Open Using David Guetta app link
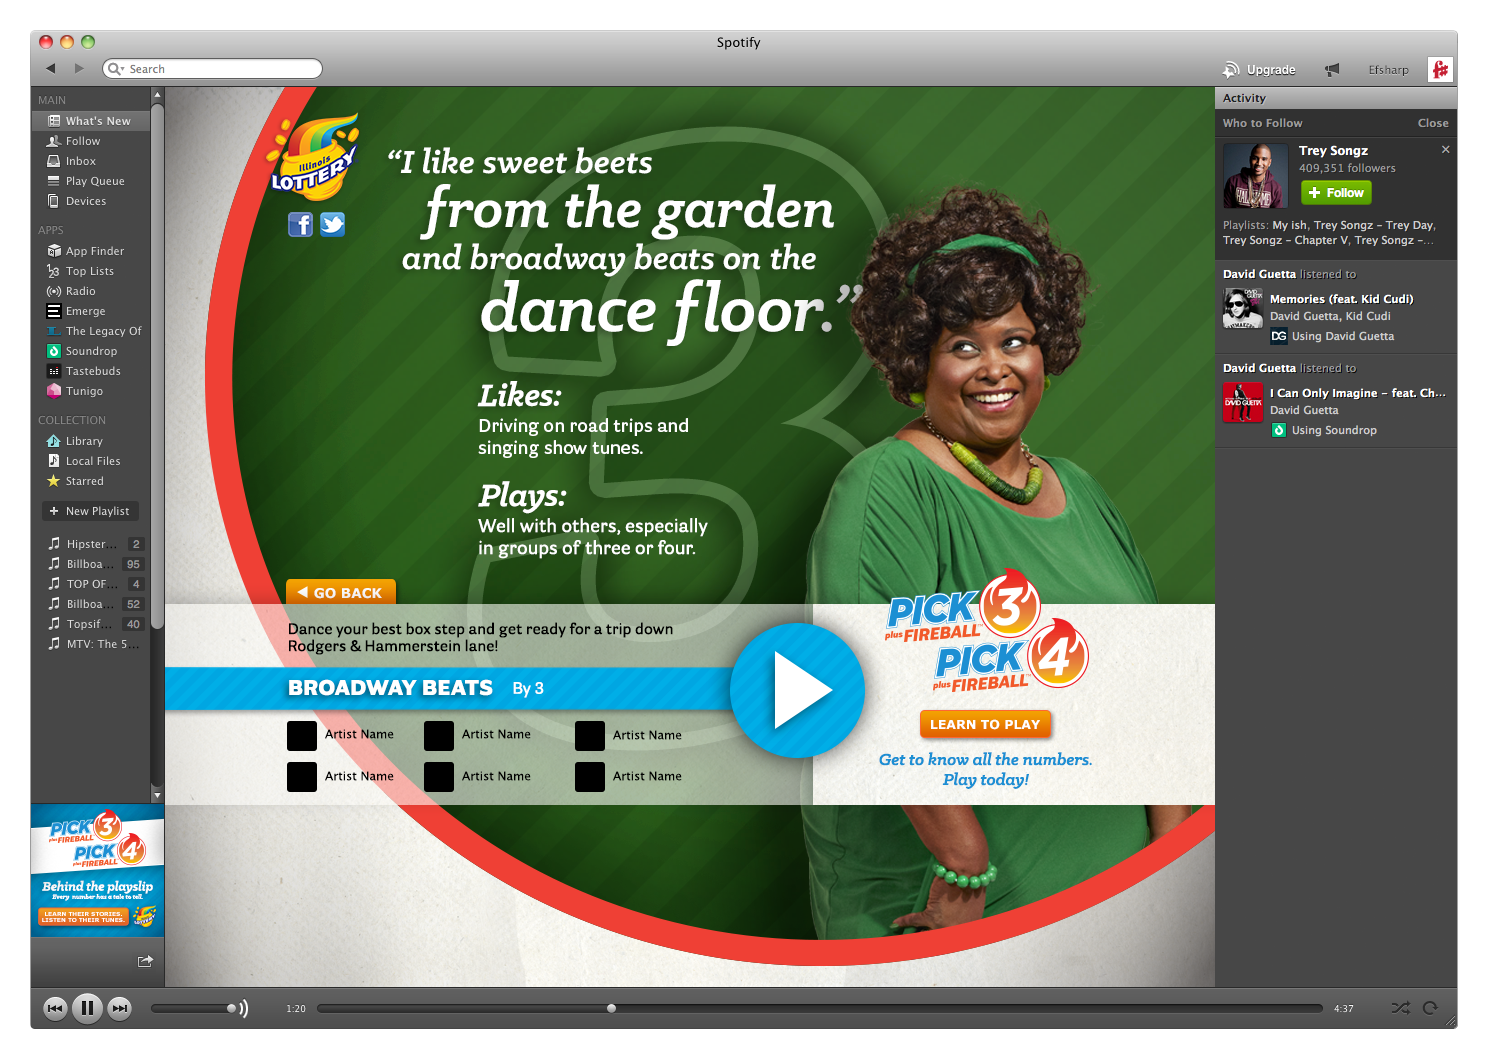 (x=1342, y=336)
